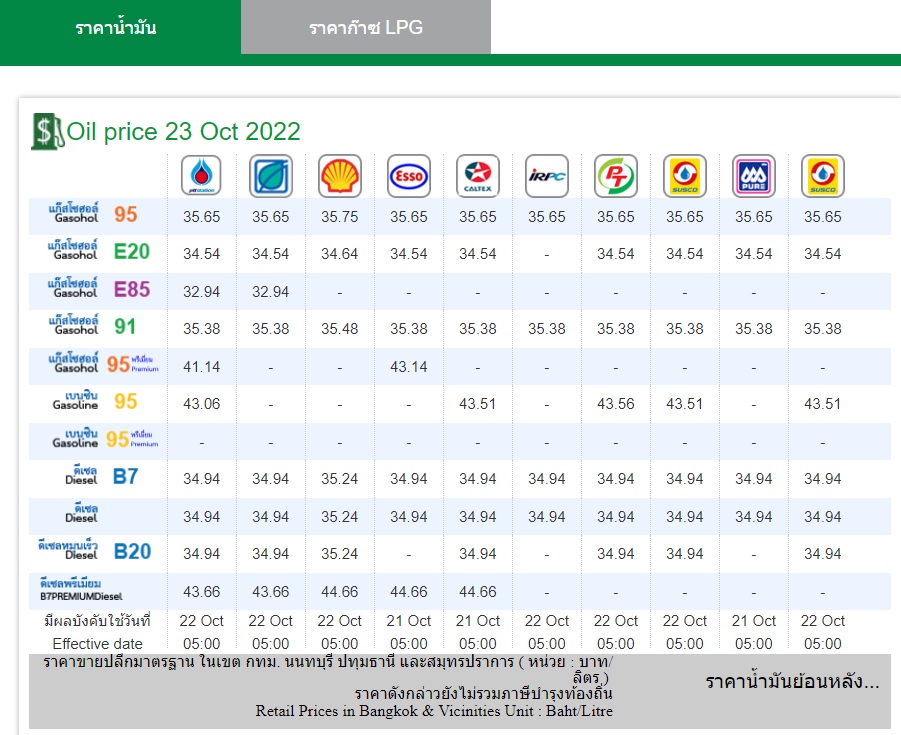Select the Gasoline 95 row label
Screen dimensions: 901x735
95,401
